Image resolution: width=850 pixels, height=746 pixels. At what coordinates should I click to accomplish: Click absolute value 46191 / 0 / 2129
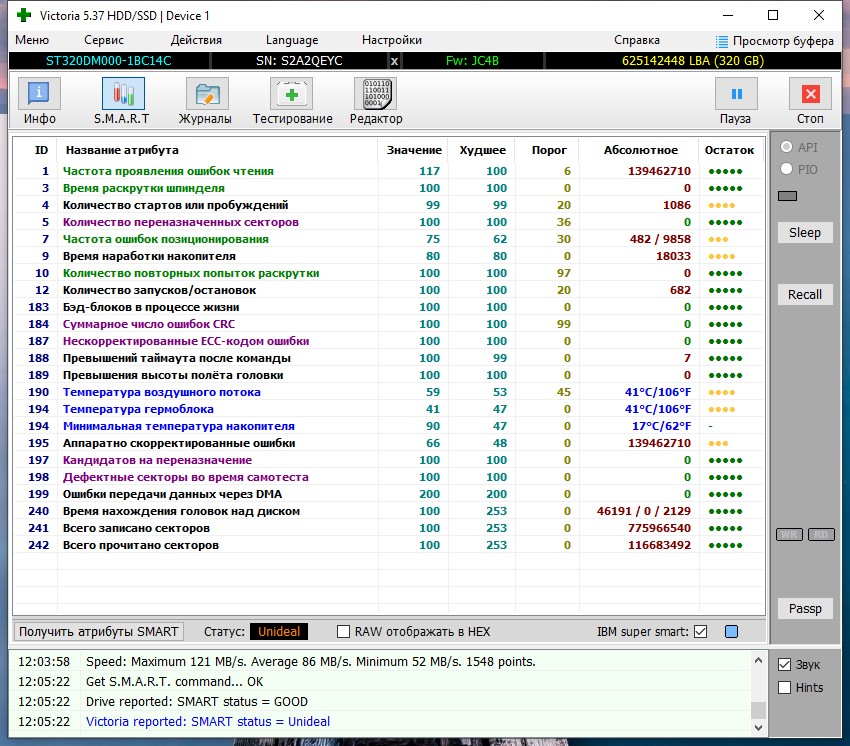643,511
